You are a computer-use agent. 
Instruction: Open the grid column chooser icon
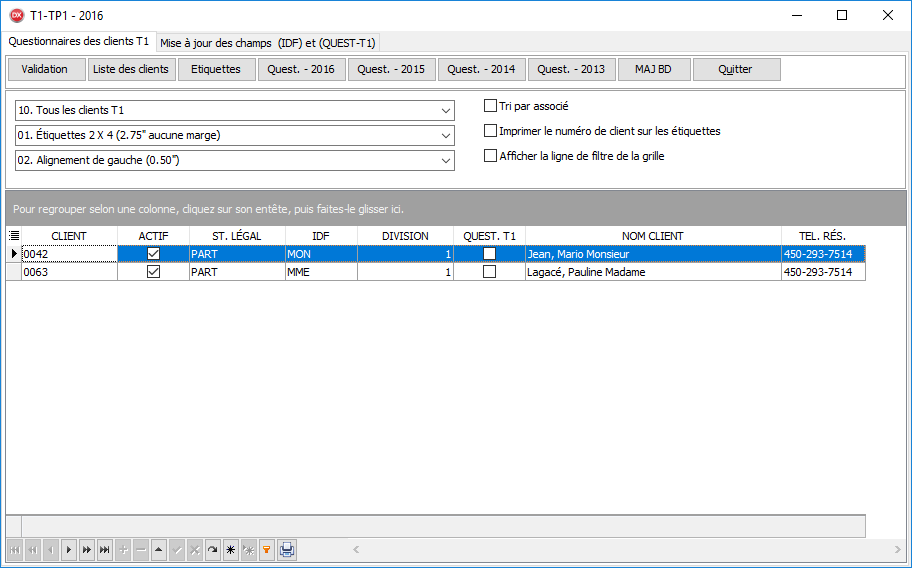coord(14,236)
